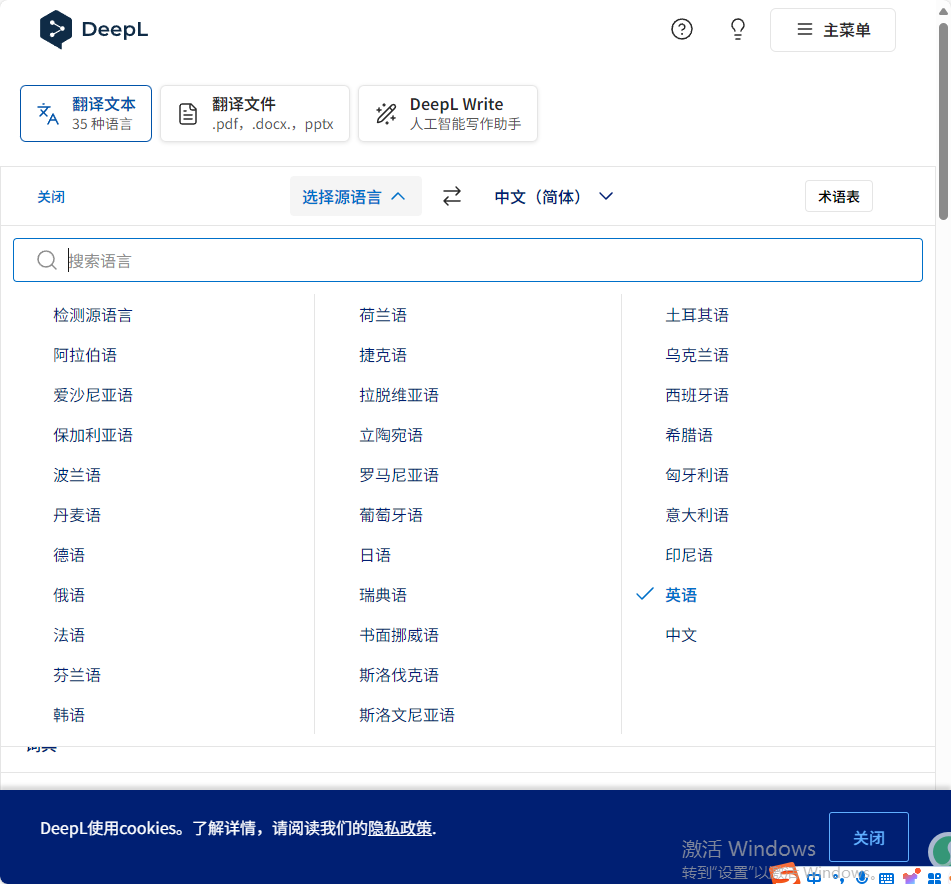951x884 pixels.
Task: Select 俄语 from the language list
Action: [x=69, y=595]
